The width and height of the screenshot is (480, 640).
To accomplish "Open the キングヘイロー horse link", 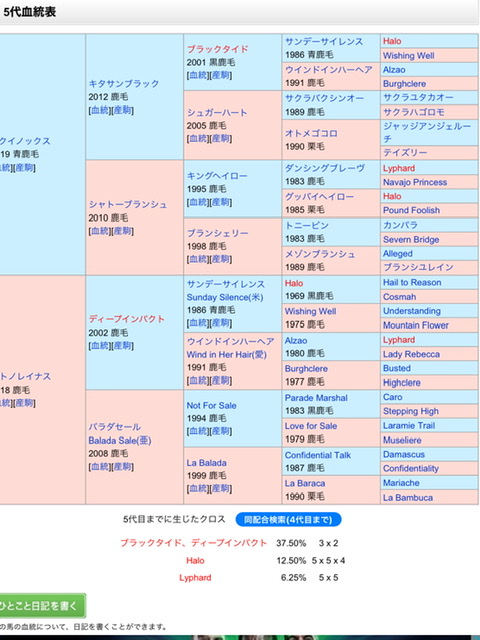I will 217,176.
